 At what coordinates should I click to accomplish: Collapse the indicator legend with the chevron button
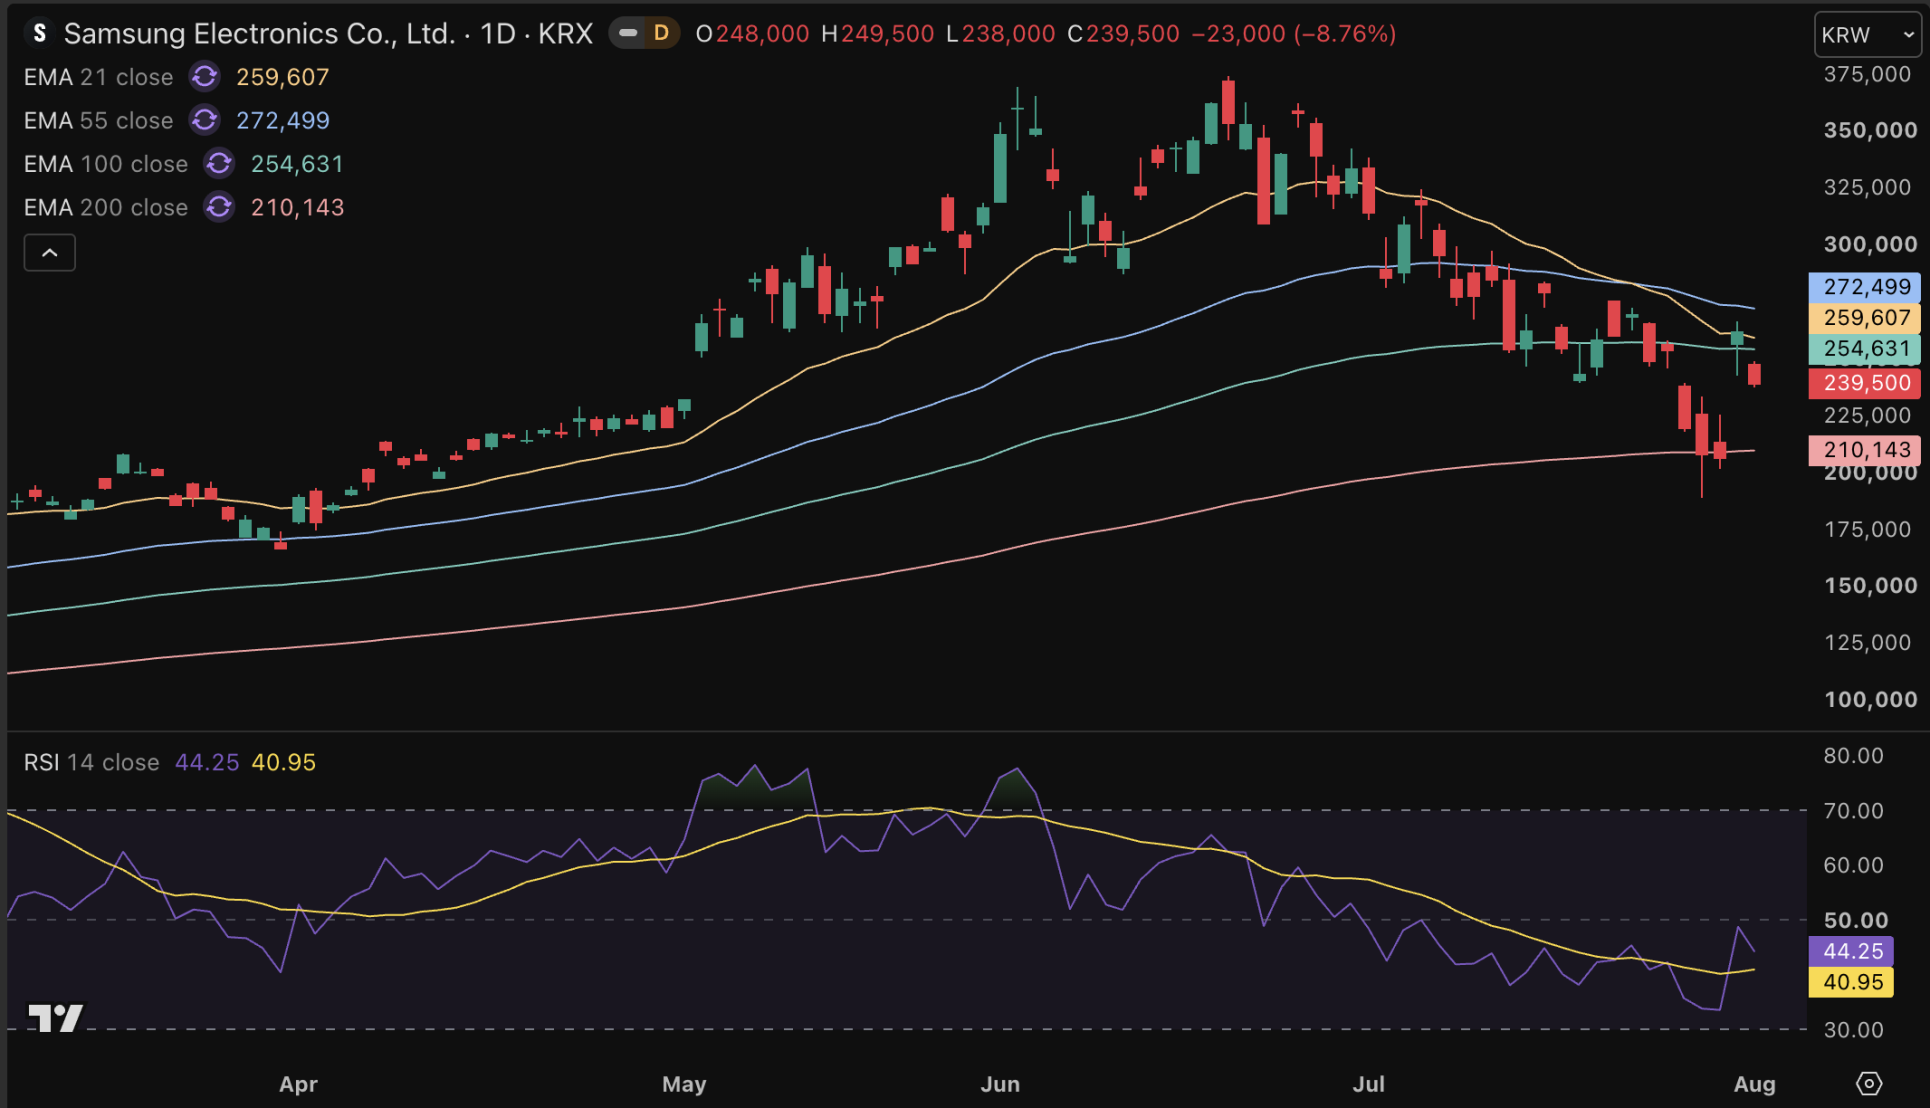click(x=50, y=253)
